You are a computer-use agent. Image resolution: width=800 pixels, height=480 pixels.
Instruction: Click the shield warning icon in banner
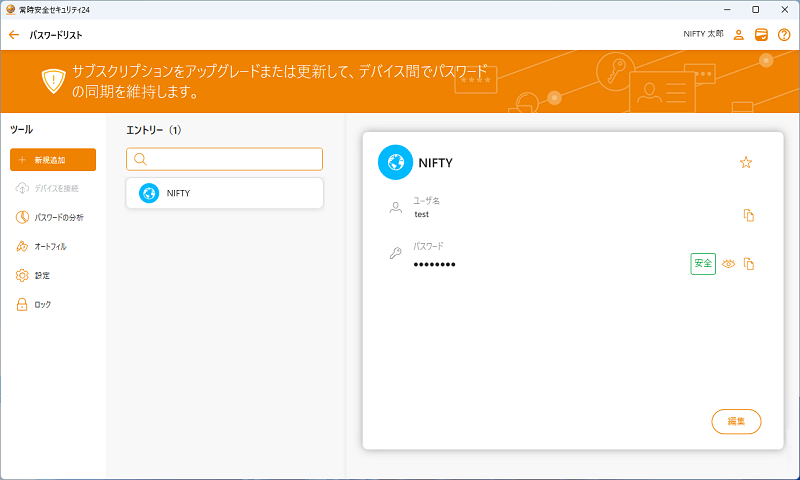pos(54,82)
